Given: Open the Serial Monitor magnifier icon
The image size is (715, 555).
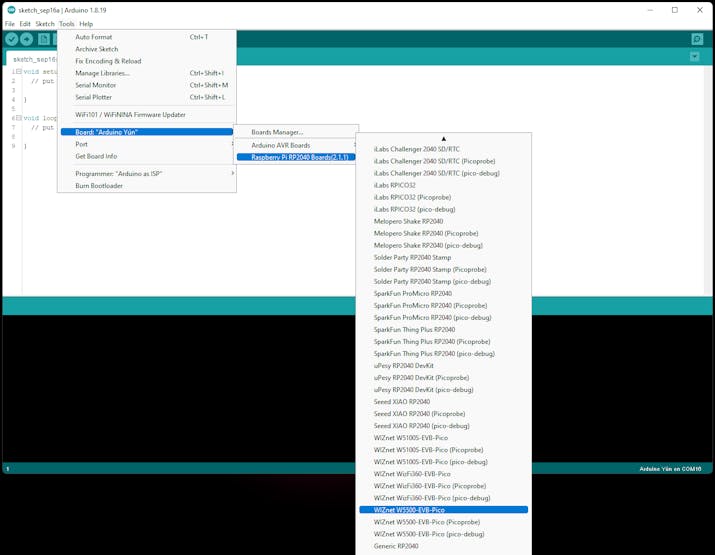Looking at the screenshot, I should tap(697, 39).
